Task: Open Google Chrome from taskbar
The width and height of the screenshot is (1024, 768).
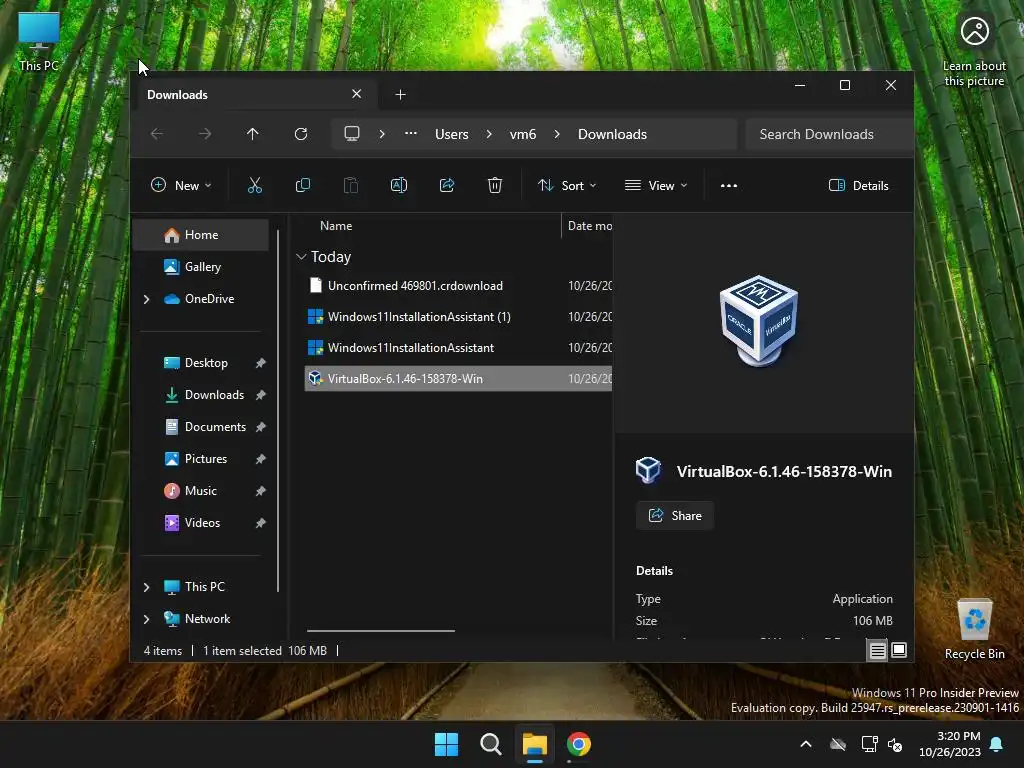Action: coord(579,744)
